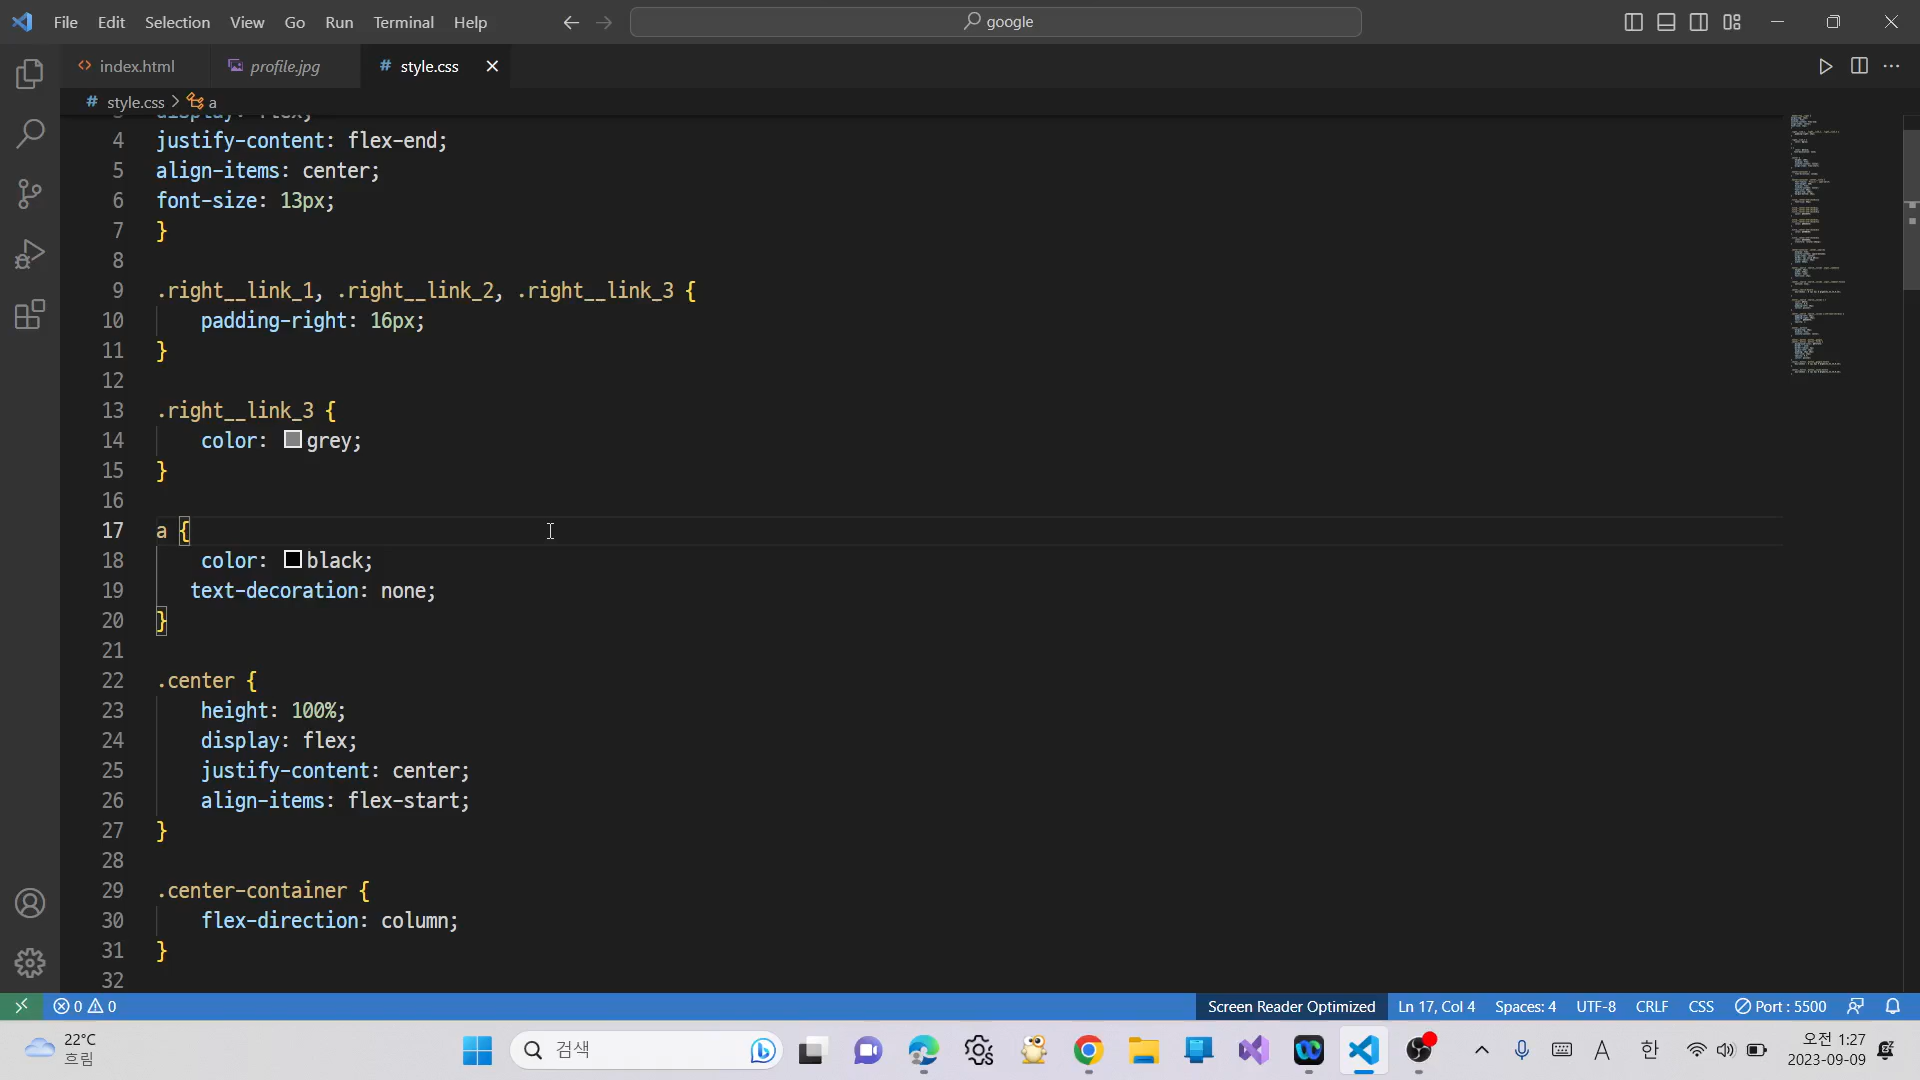Image resolution: width=1920 pixels, height=1080 pixels.
Task: Open the Extensions view
Action: coord(30,315)
